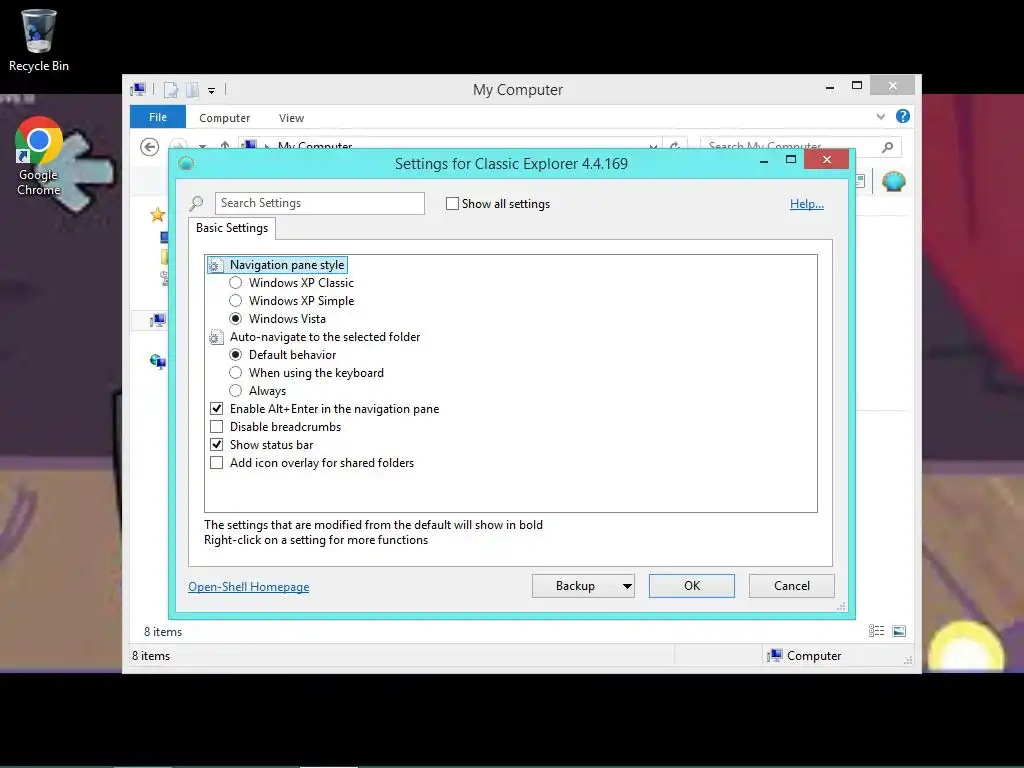This screenshot has width=1024, height=768.
Task: Select the Network icon in navigation pane
Action: tap(158, 361)
